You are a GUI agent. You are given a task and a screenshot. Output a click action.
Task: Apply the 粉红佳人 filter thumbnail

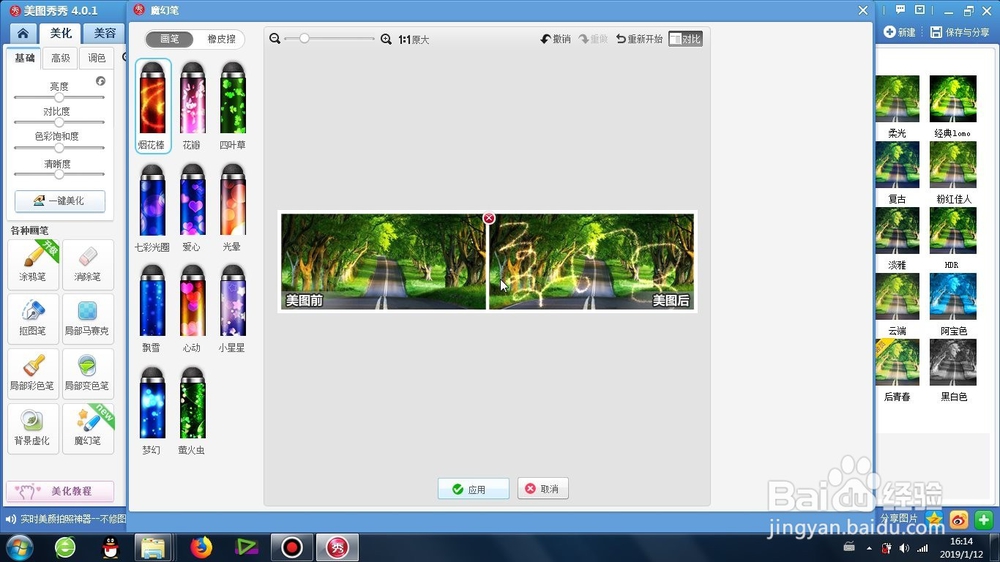(953, 165)
